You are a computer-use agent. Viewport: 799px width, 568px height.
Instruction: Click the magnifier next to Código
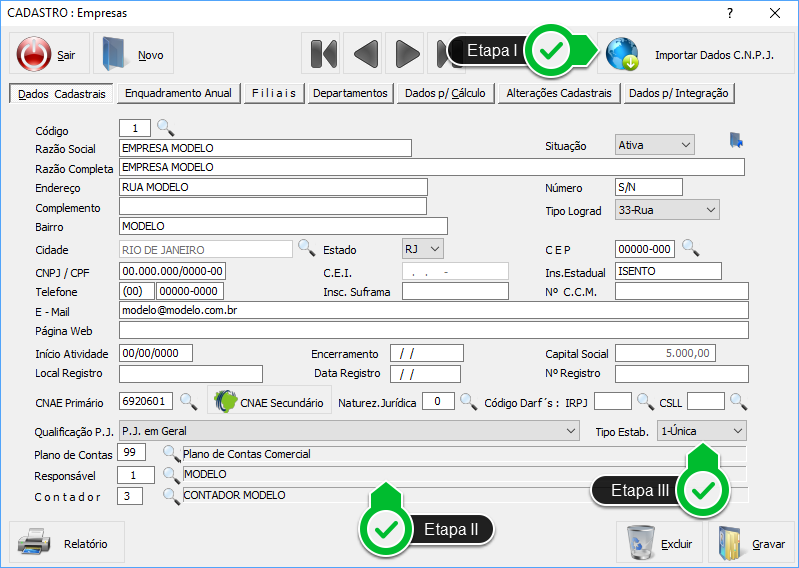(x=165, y=127)
